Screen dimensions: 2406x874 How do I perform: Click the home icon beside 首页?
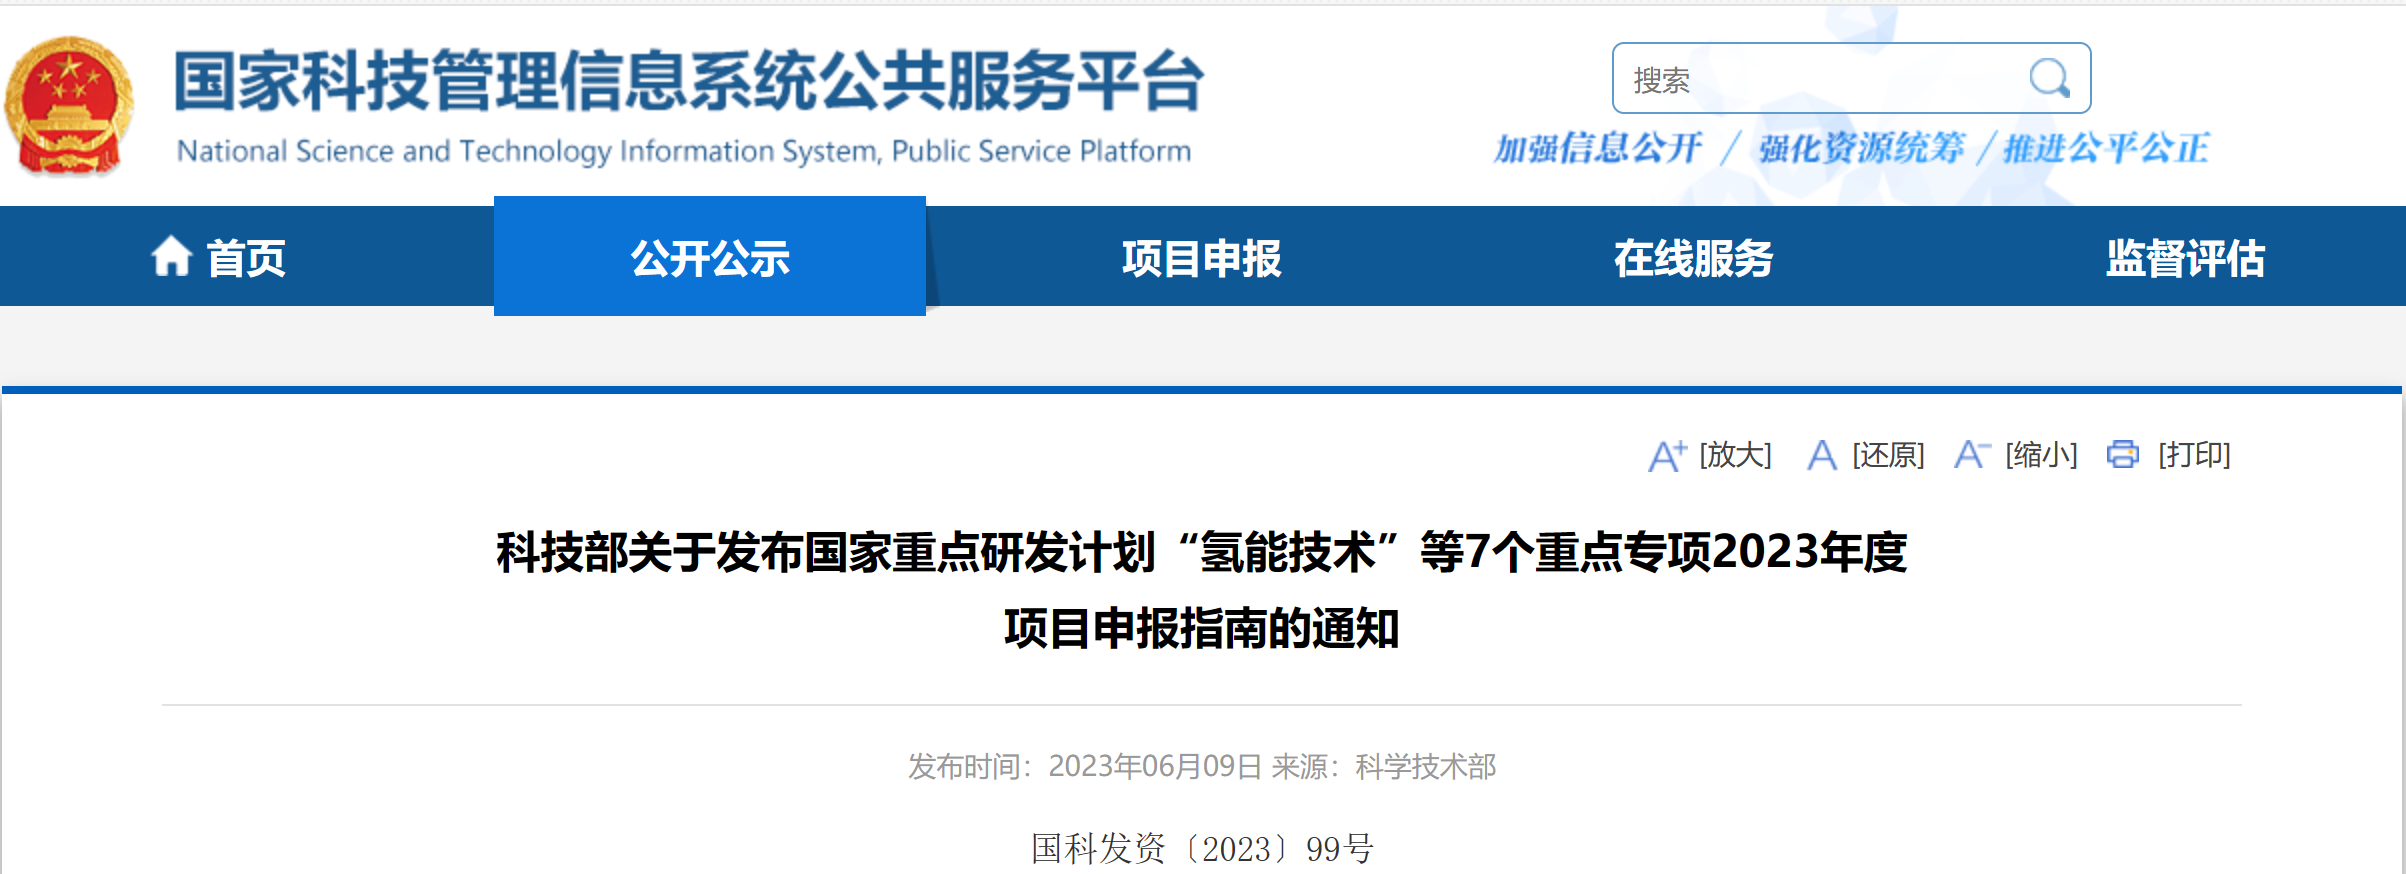click(x=171, y=256)
